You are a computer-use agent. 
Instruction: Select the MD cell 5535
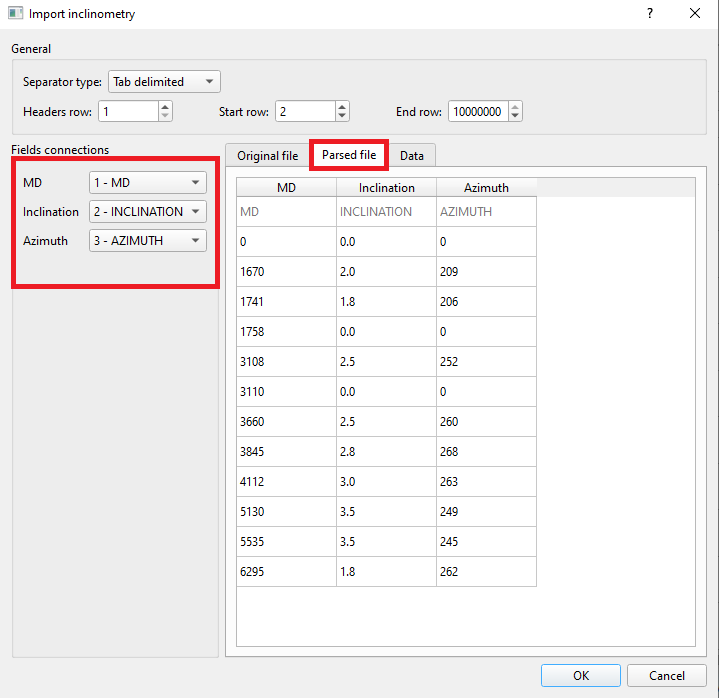coord(287,542)
